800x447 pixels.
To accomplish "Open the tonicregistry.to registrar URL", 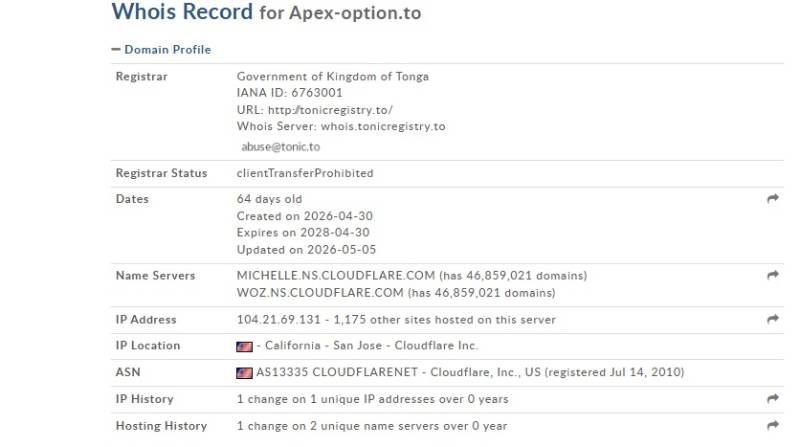I will point(330,110).
